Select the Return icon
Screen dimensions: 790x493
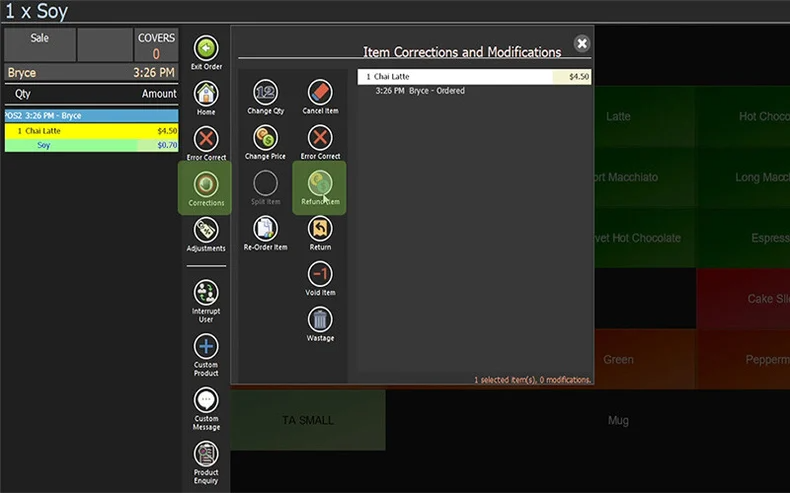(x=320, y=229)
